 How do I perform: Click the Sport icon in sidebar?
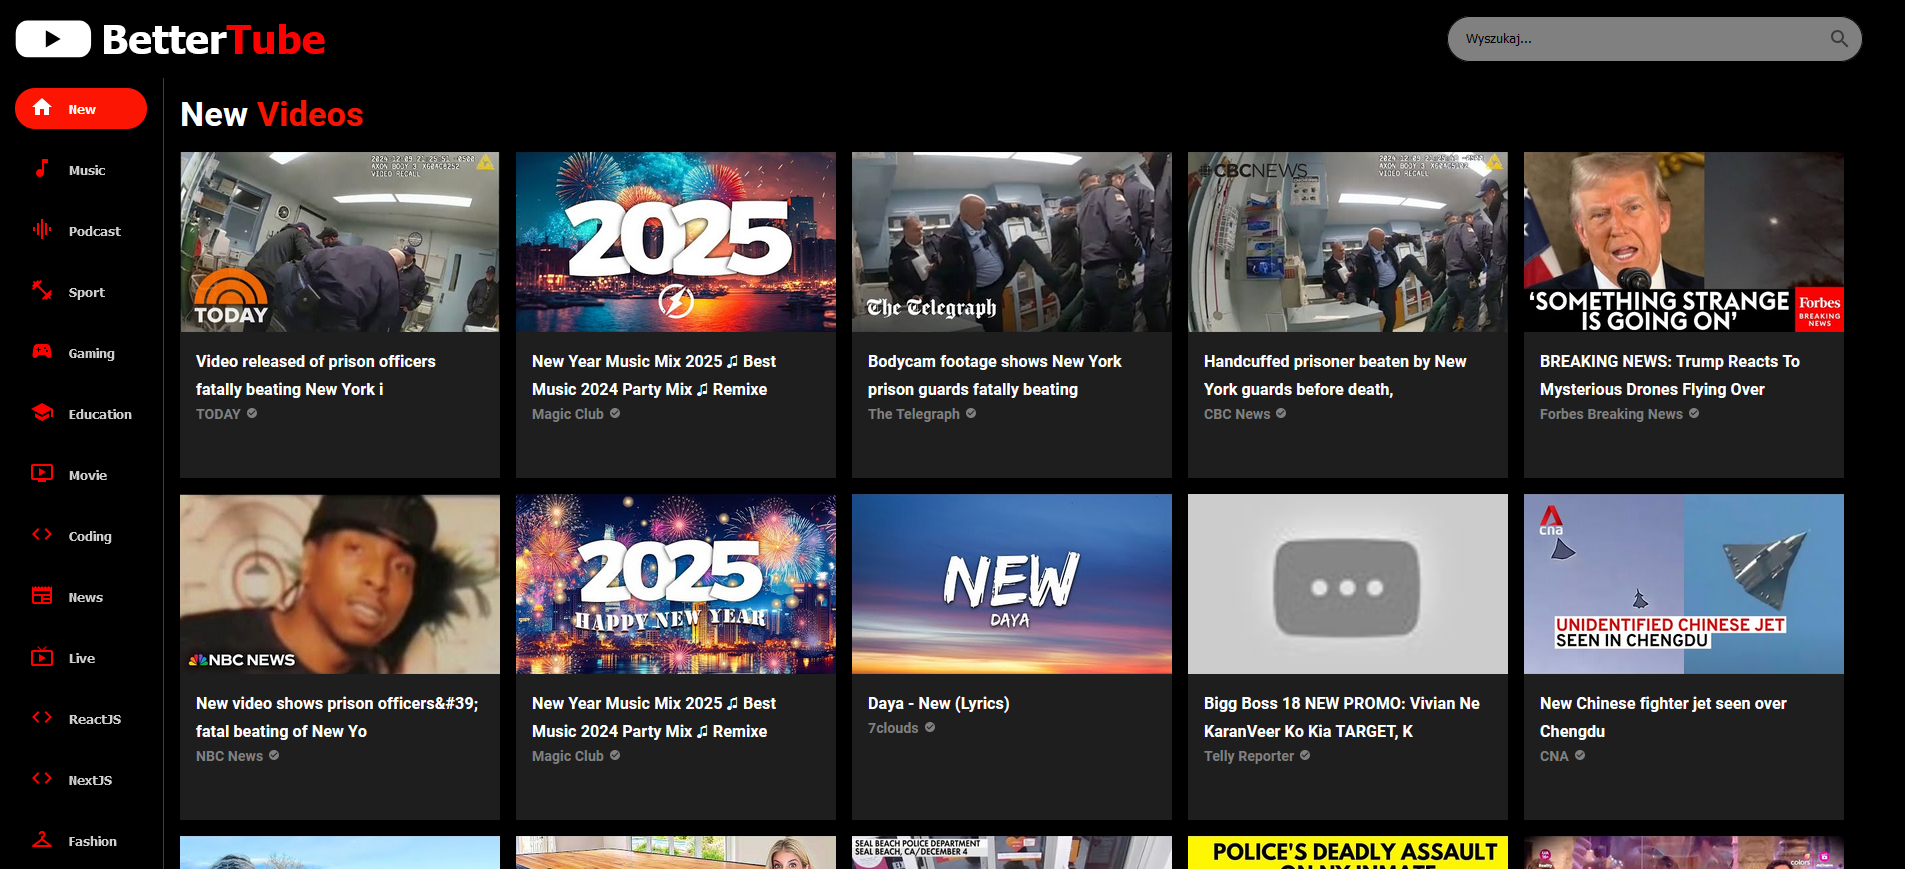pyautogui.click(x=42, y=291)
